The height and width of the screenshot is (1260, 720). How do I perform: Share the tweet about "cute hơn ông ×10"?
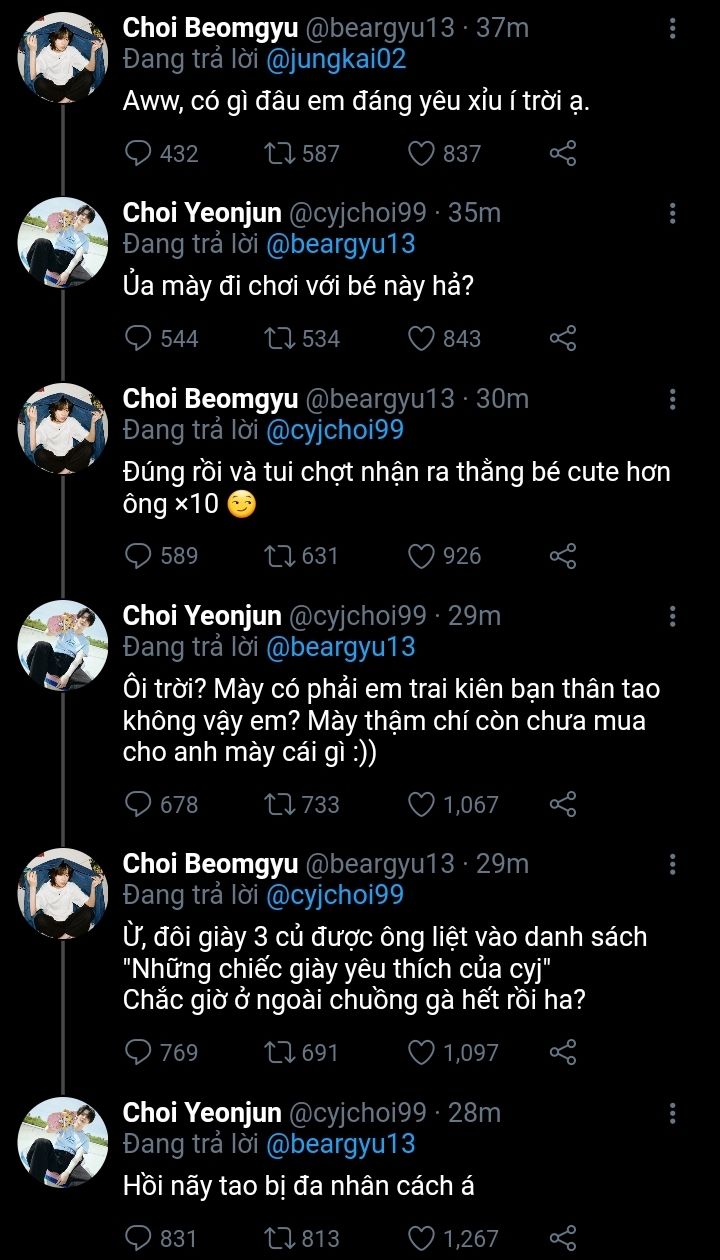pos(563,555)
